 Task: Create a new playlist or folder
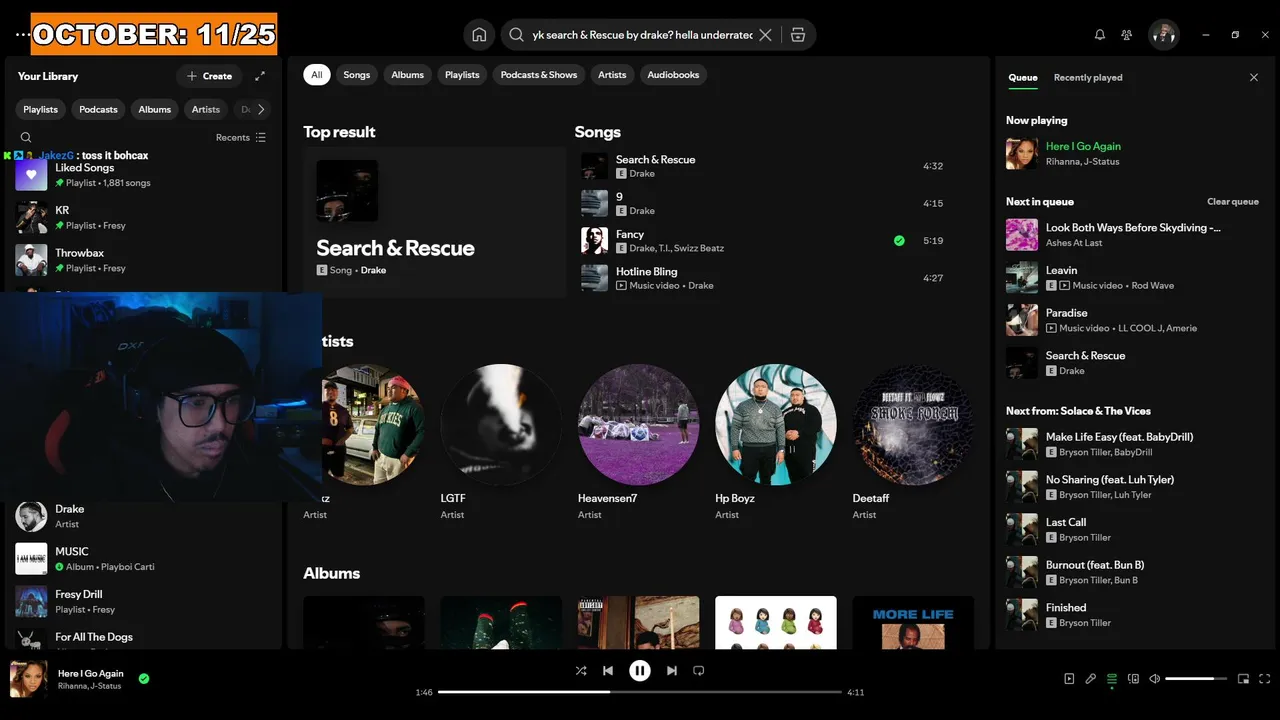(209, 76)
